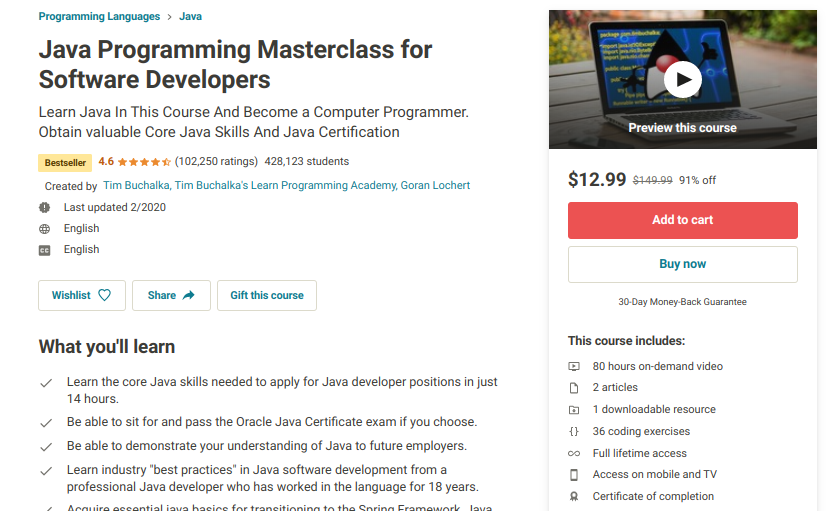
Task: Click the '$12.99' price
Action: point(597,180)
